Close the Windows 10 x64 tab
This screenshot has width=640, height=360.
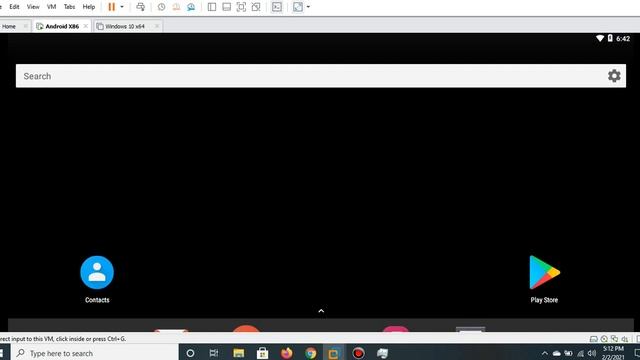[157, 26]
